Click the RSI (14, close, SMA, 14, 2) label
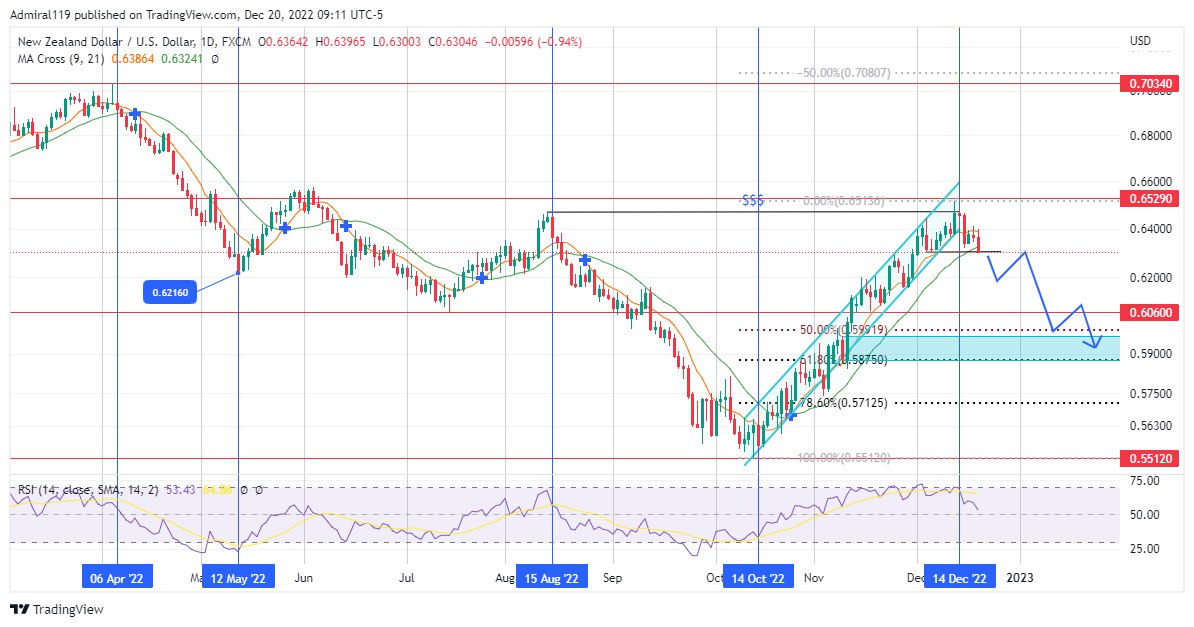This screenshot has height=627, width=1194. pos(88,490)
